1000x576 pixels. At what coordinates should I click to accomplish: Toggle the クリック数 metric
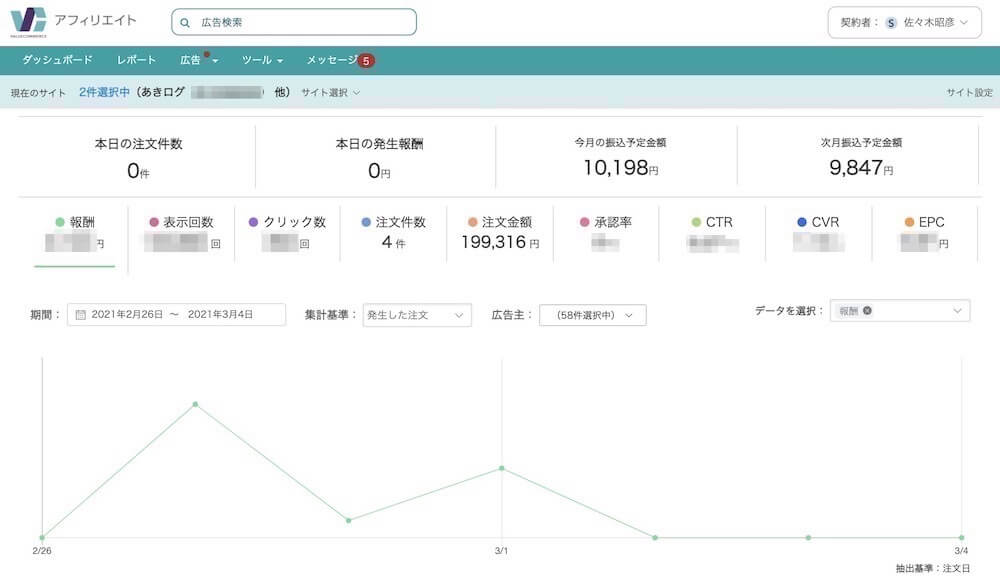click(287, 223)
